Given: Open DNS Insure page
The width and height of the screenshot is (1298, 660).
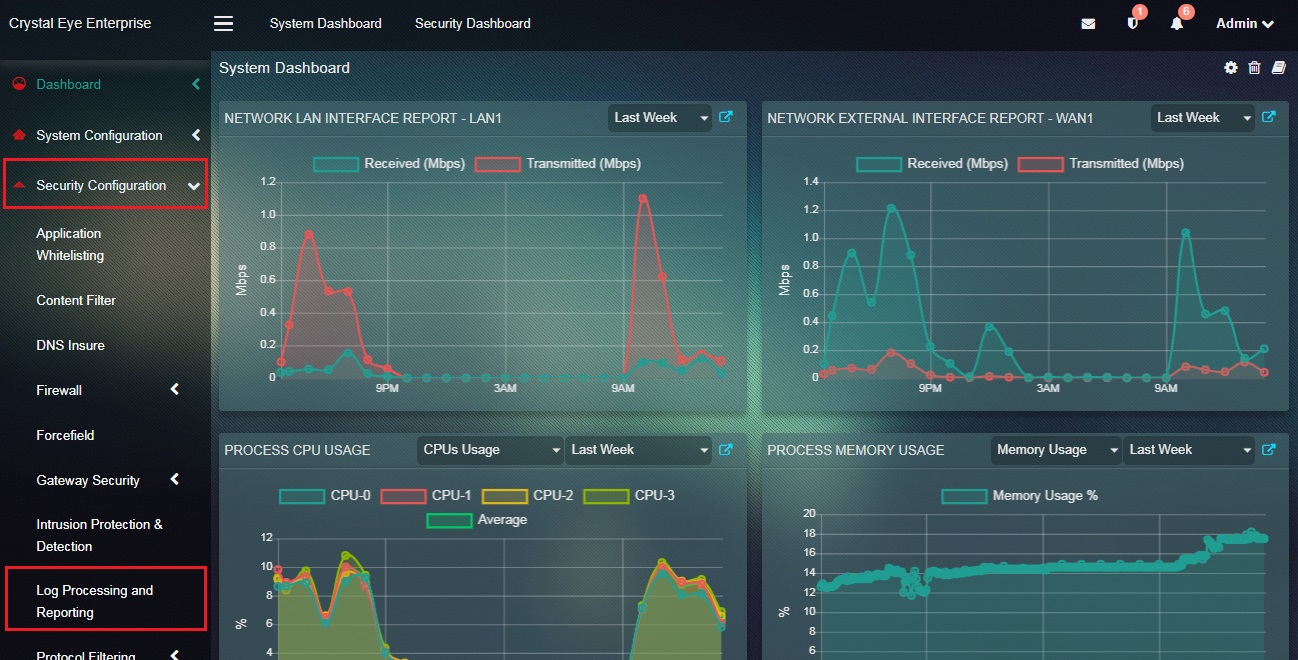Looking at the screenshot, I should pos(70,345).
